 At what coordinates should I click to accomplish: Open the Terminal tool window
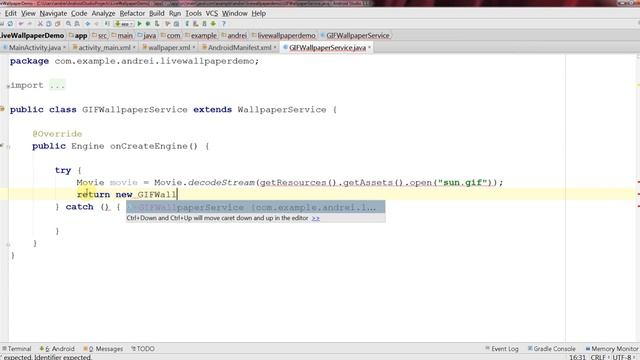17,349
